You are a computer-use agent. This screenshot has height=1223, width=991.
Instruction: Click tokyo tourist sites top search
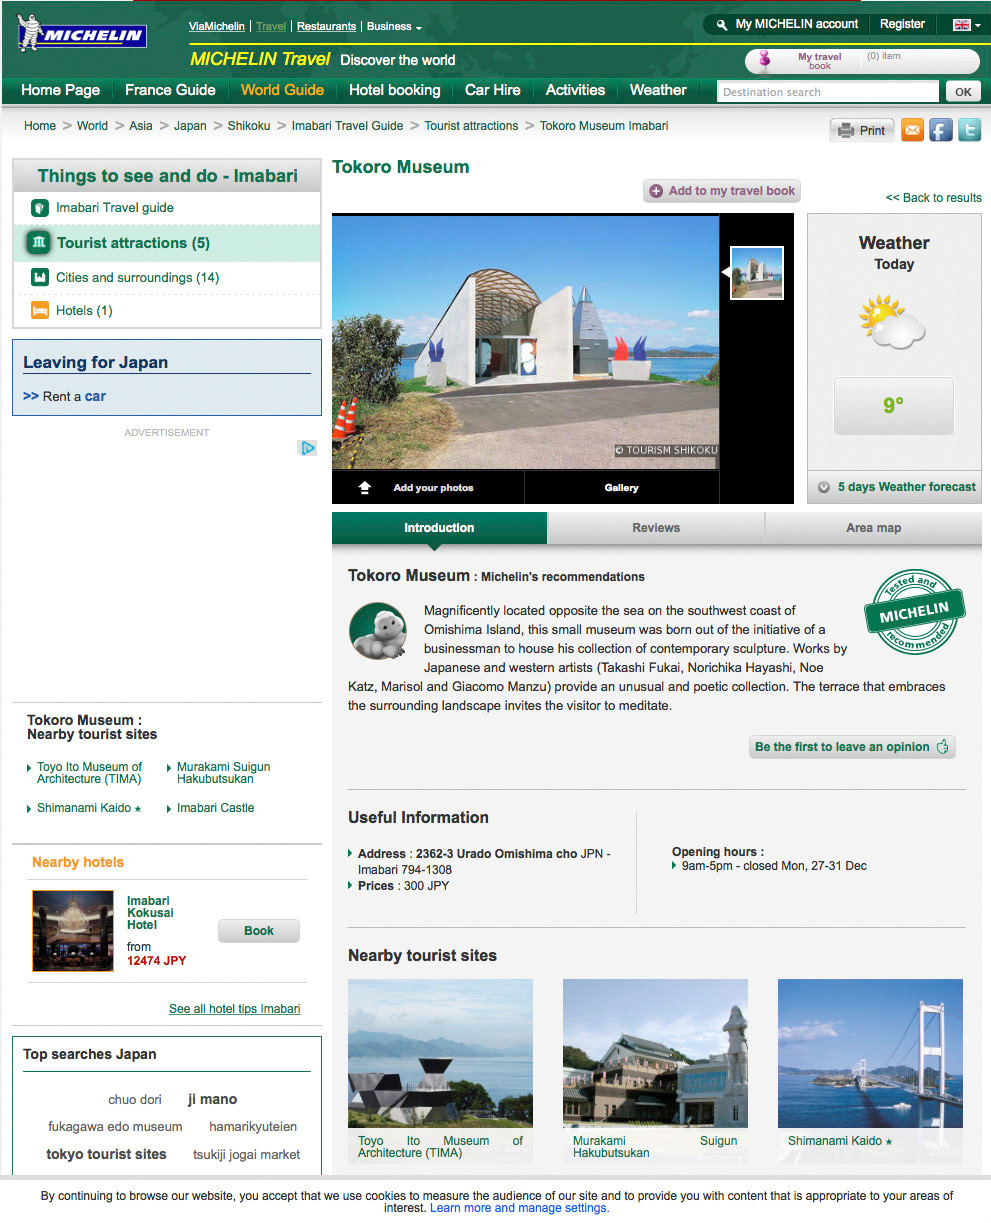click(x=106, y=1154)
